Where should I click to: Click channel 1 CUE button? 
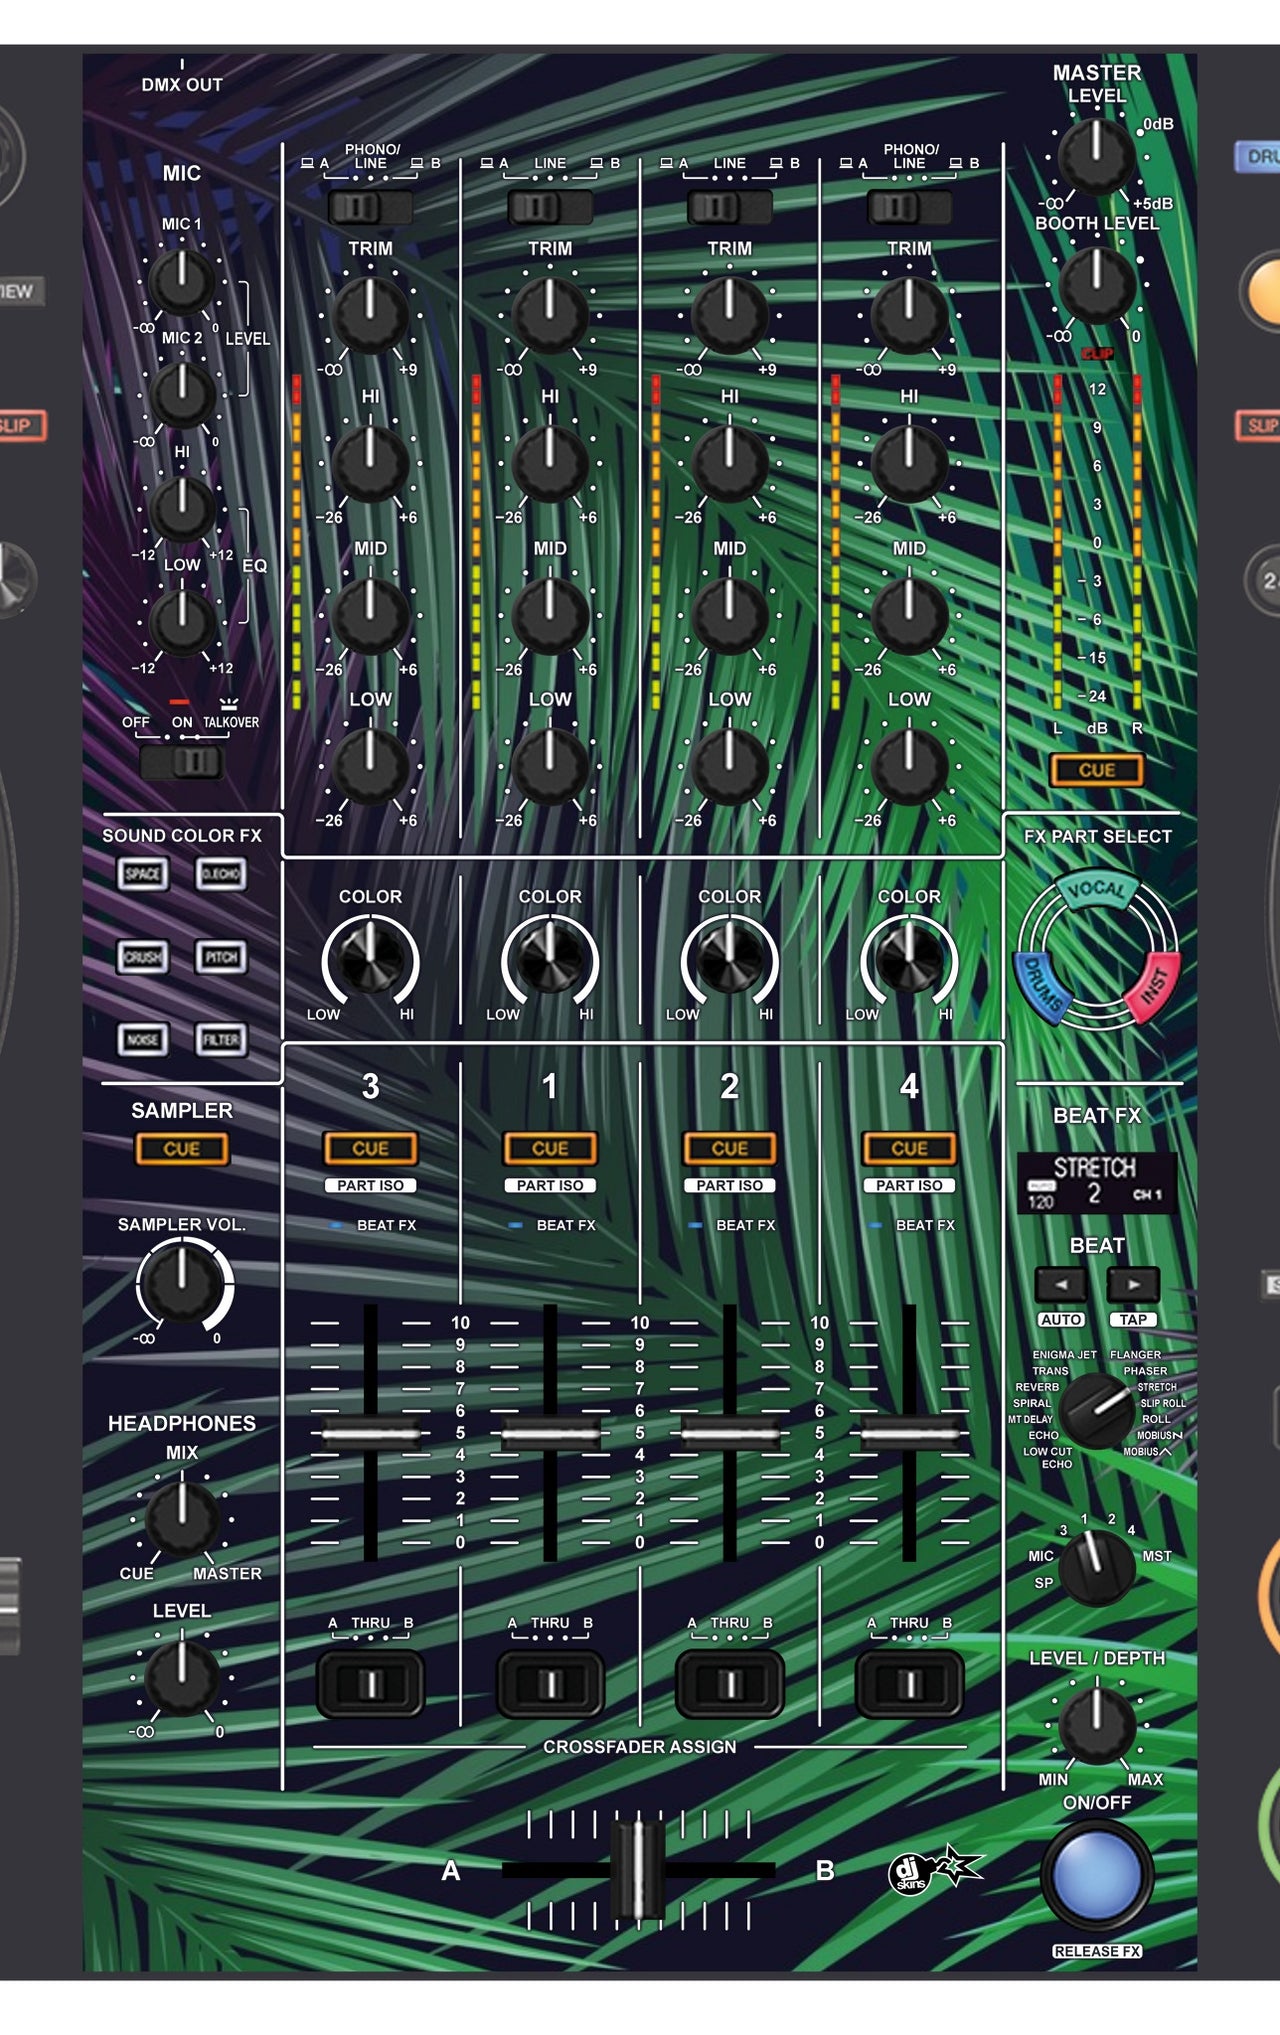click(x=550, y=1149)
